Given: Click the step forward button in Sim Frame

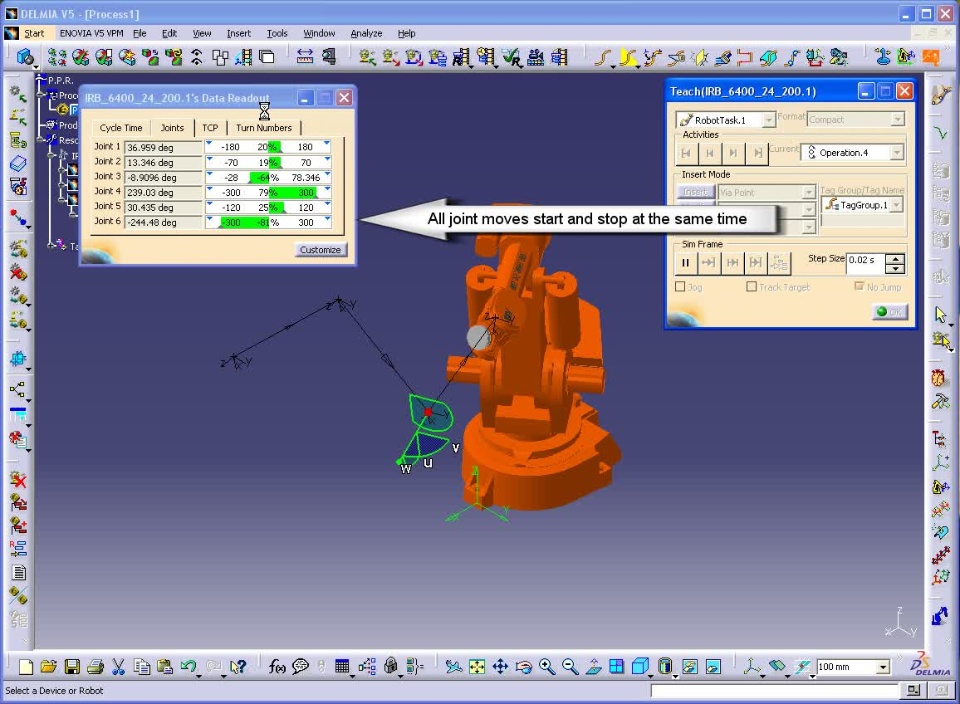Looking at the screenshot, I should point(708,263).
